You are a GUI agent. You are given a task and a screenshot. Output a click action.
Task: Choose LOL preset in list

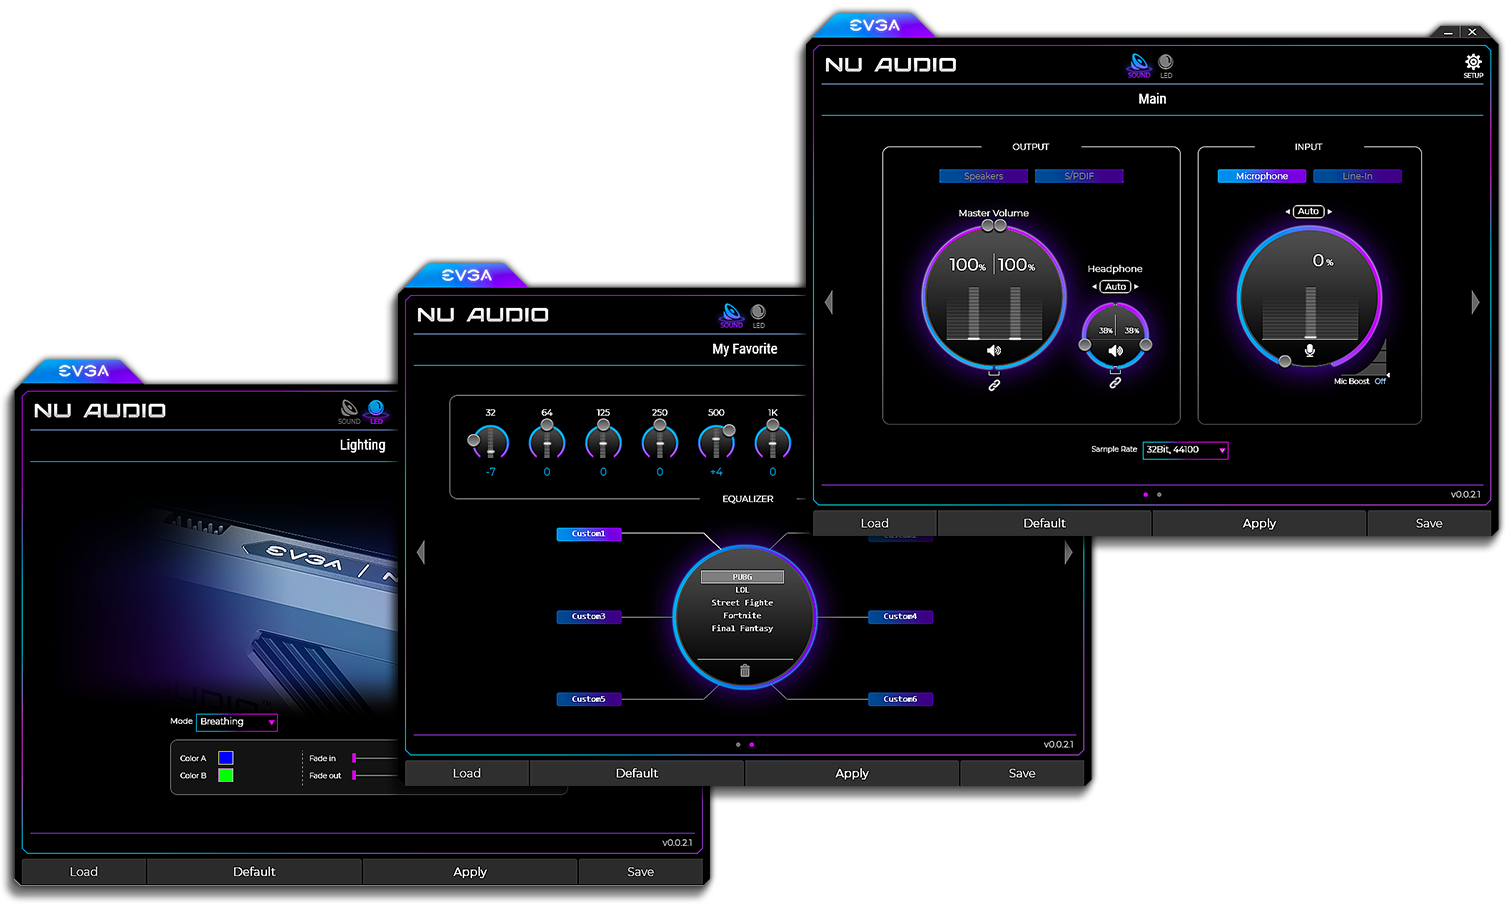(743, 590)
